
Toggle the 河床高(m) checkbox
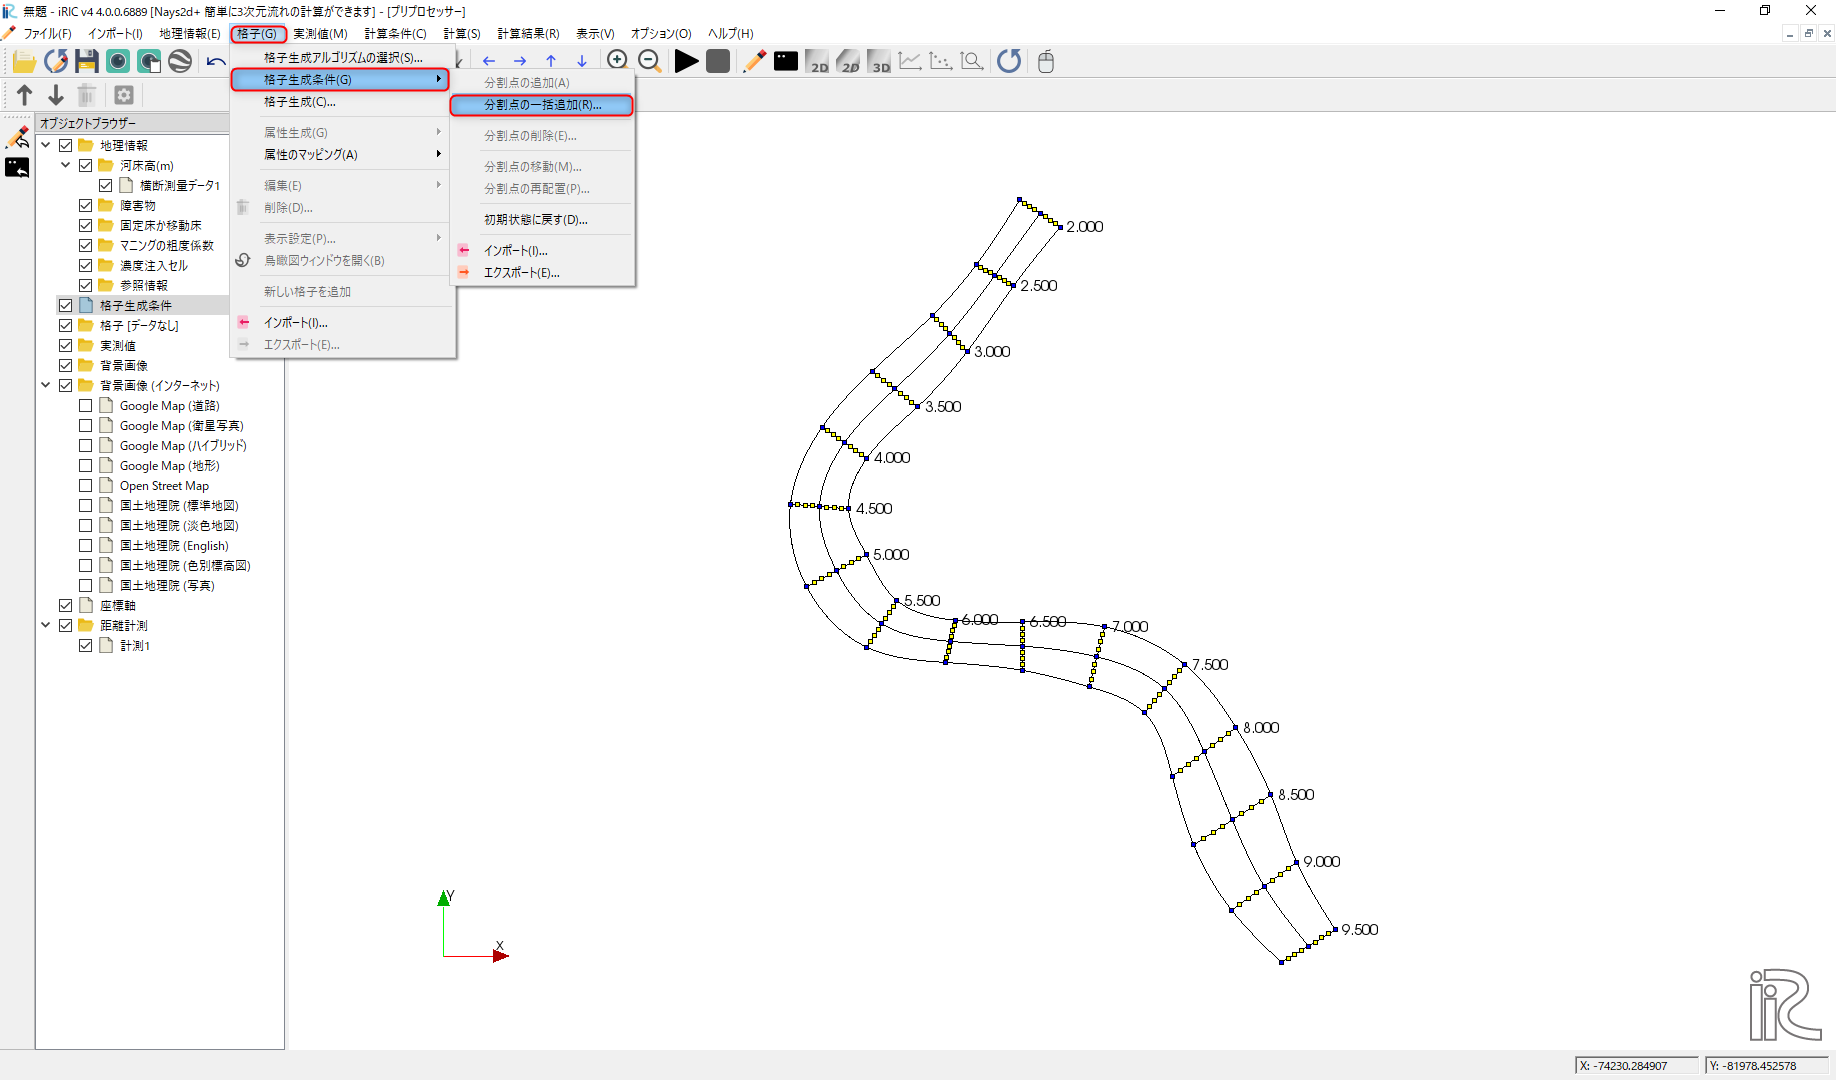pyautogui.click(x=86, y=166)
